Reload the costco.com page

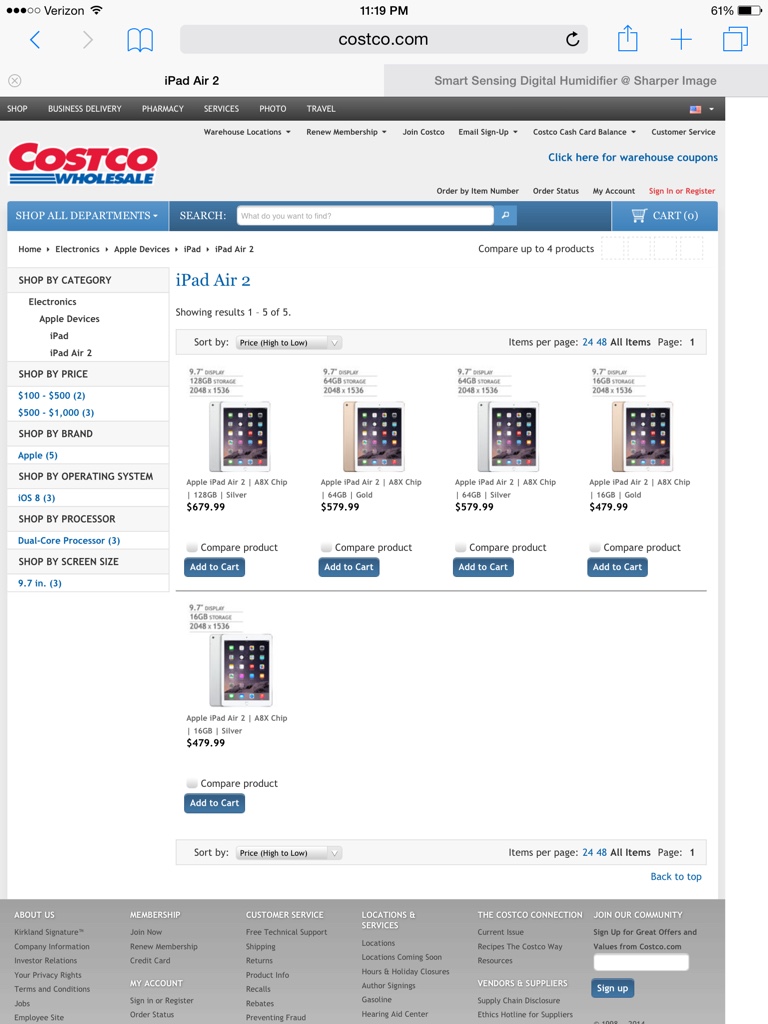coord(572,39)
